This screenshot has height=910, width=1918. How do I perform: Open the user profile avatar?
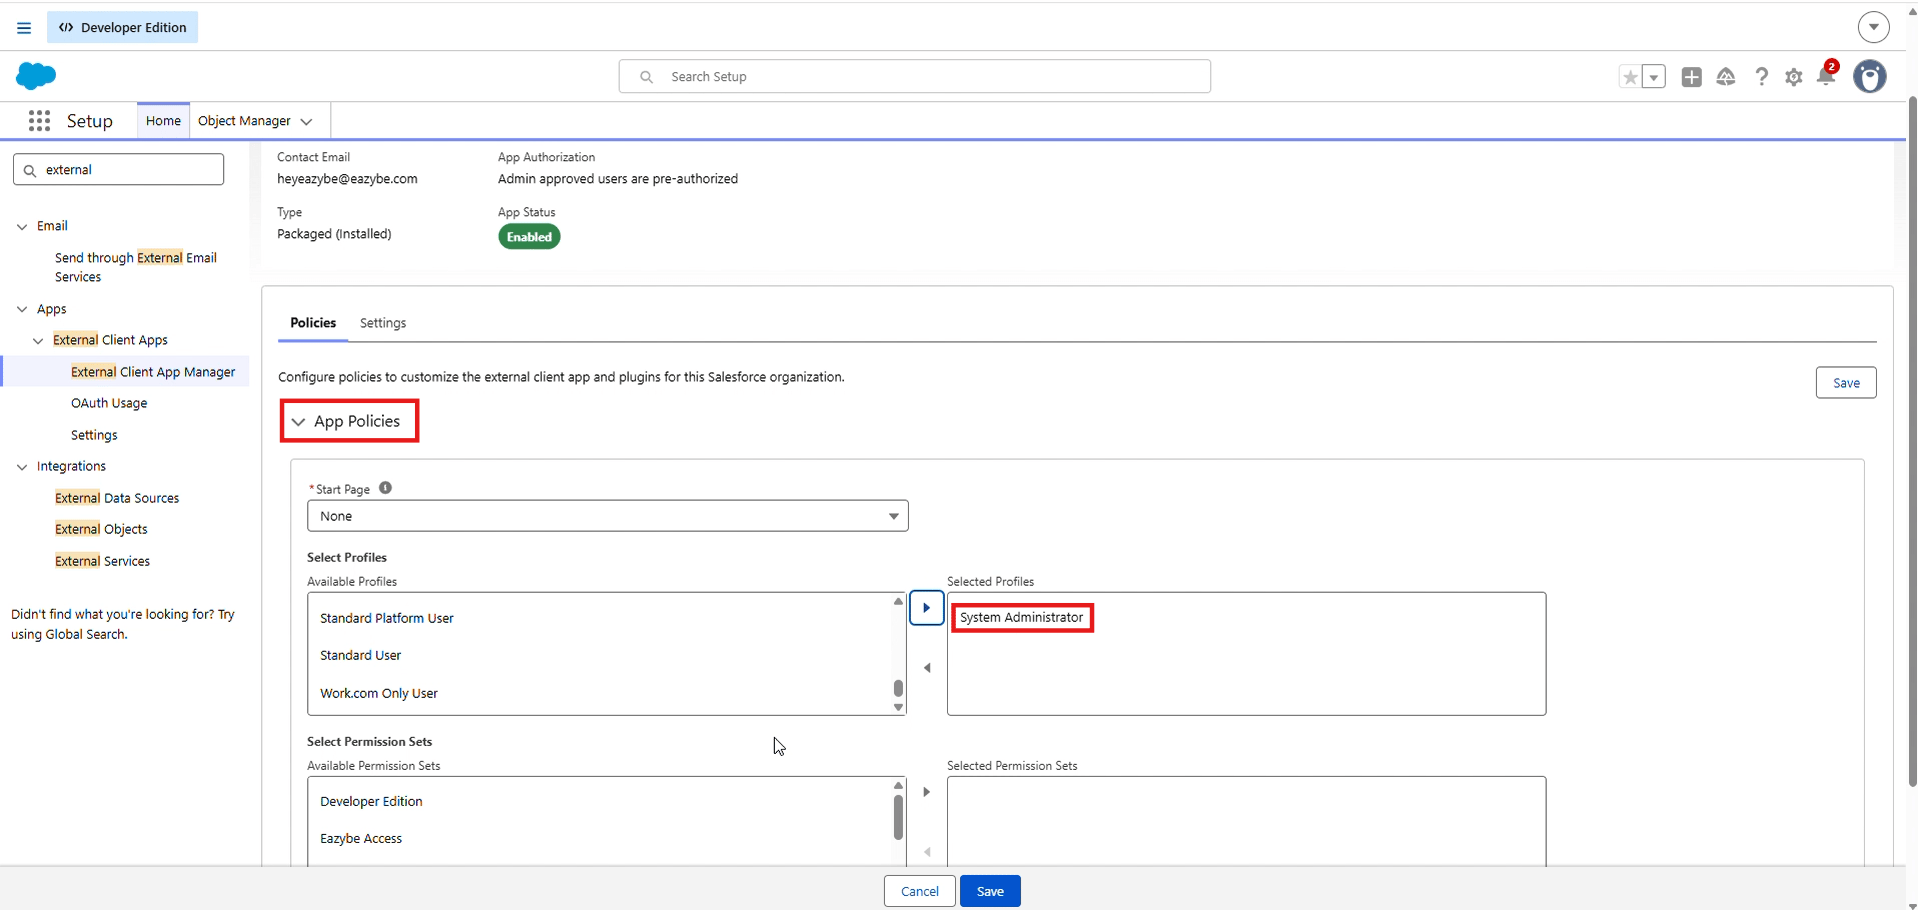tap(1870, 76)
